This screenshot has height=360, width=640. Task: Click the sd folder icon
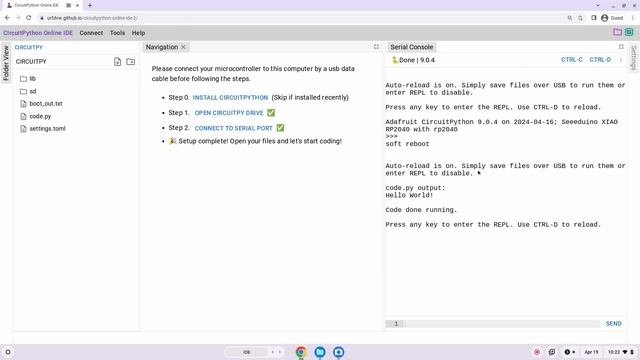pos(23,91)
